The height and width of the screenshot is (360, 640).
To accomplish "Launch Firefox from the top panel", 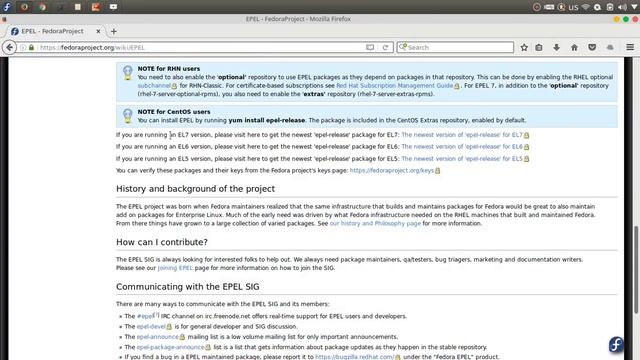I will (x=24, y=7).
